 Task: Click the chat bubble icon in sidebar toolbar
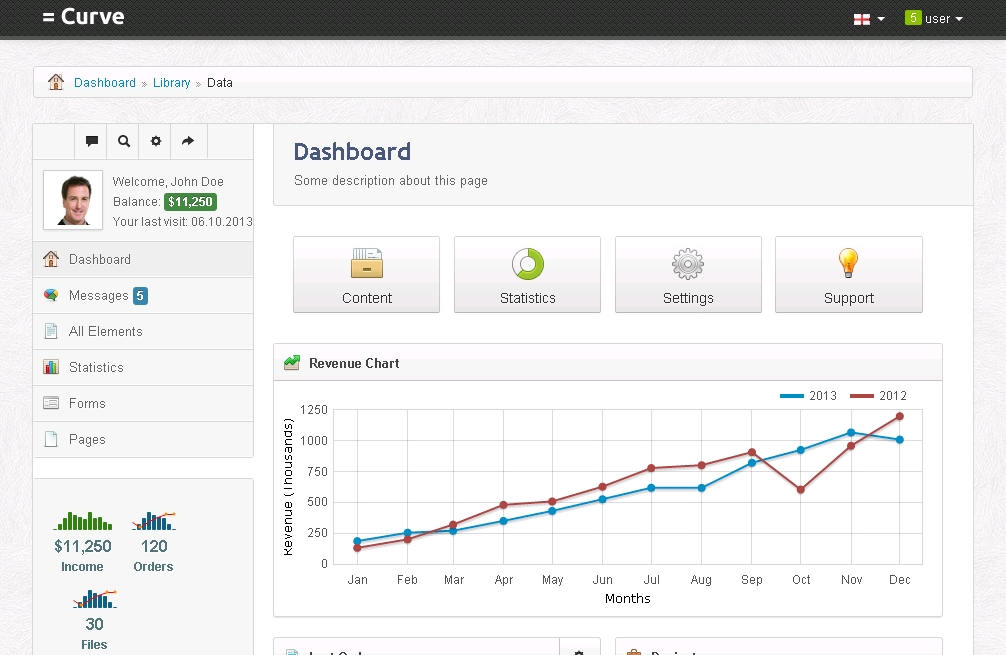pos(92,141)
